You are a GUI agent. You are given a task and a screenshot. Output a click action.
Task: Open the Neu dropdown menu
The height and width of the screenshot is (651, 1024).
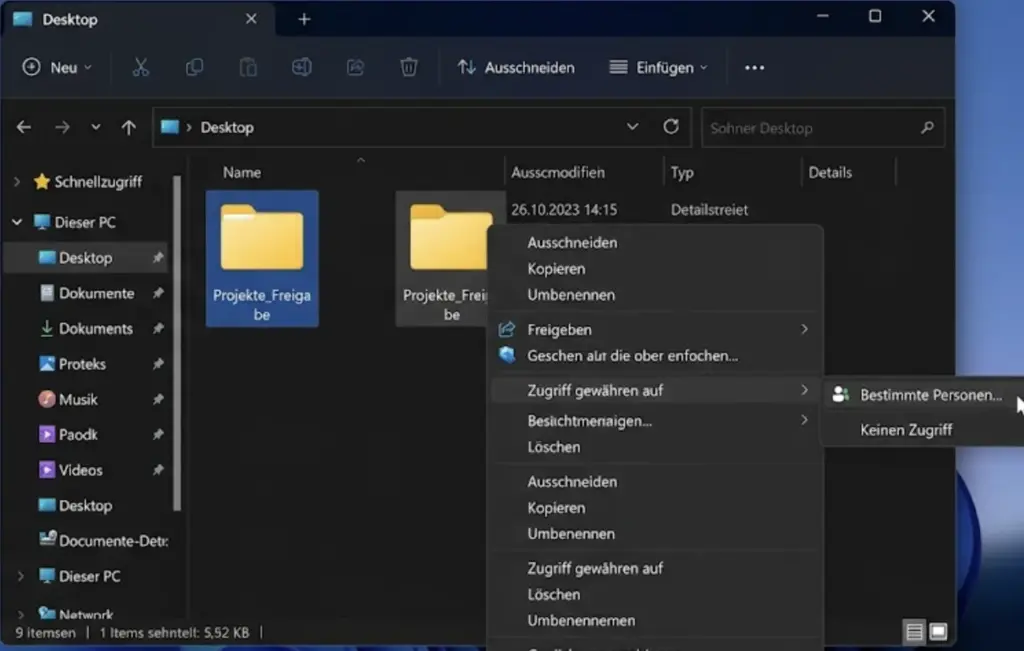[57, 67]
